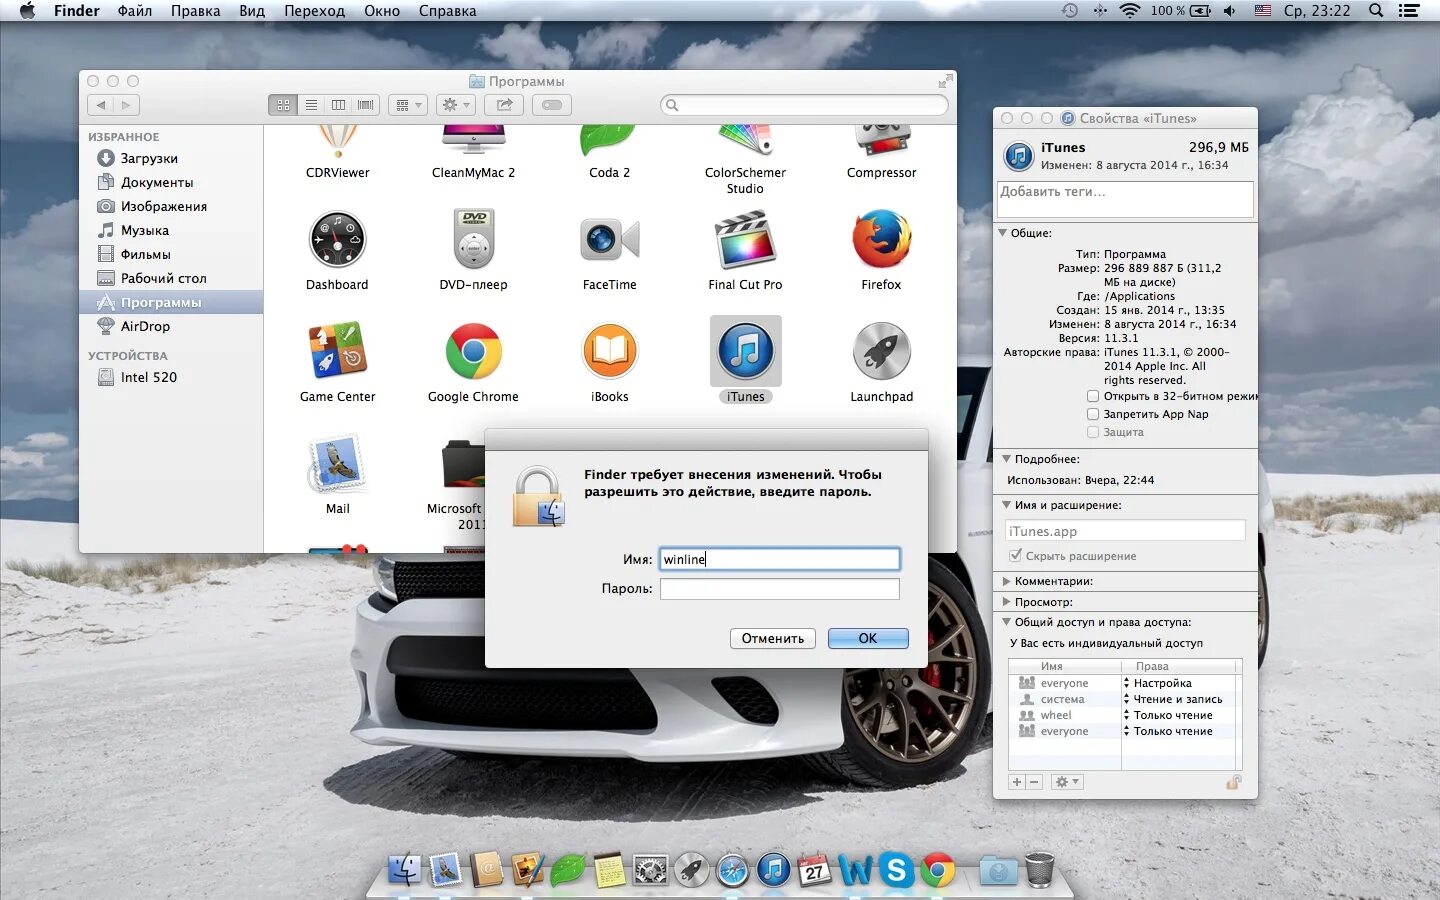Open the Trash in the Dock
1440x900 pixels.
point(1040,870)
